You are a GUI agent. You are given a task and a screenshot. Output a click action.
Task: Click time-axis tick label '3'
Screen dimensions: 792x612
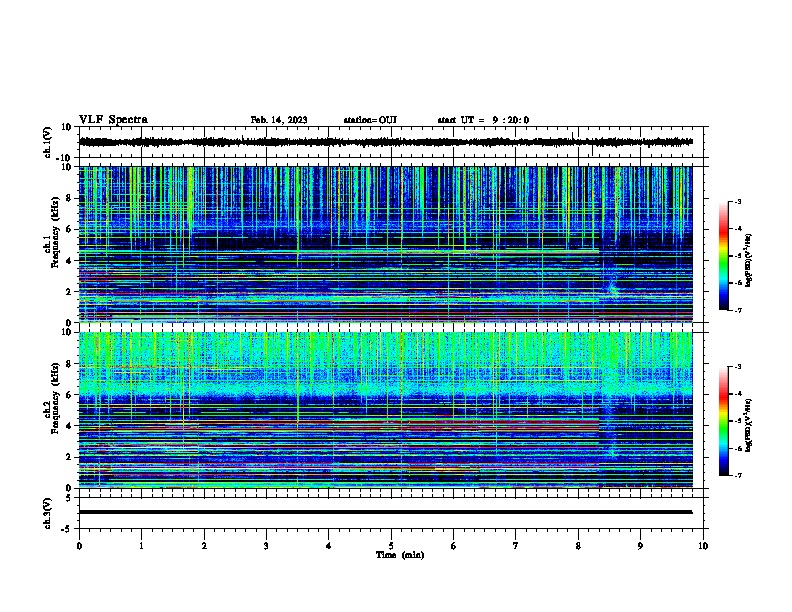click(266, 546)
